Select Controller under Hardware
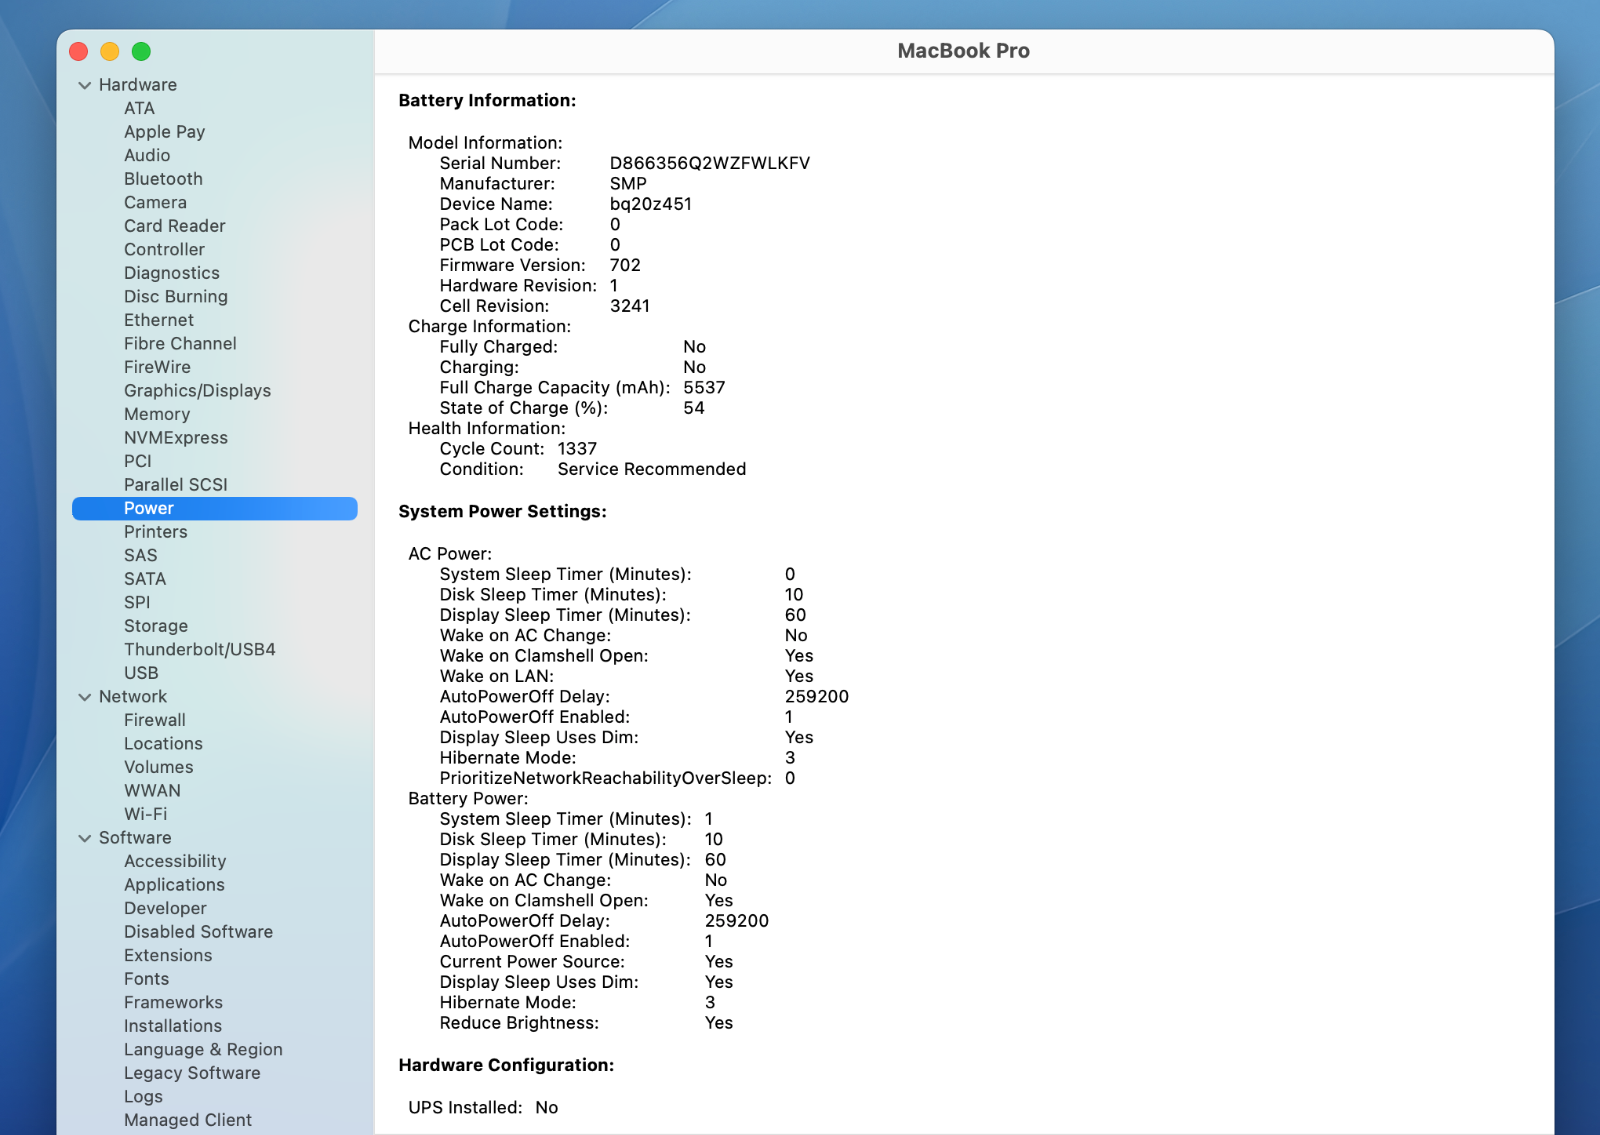This screenshot has width=1600, height=1135. point(164,249)
